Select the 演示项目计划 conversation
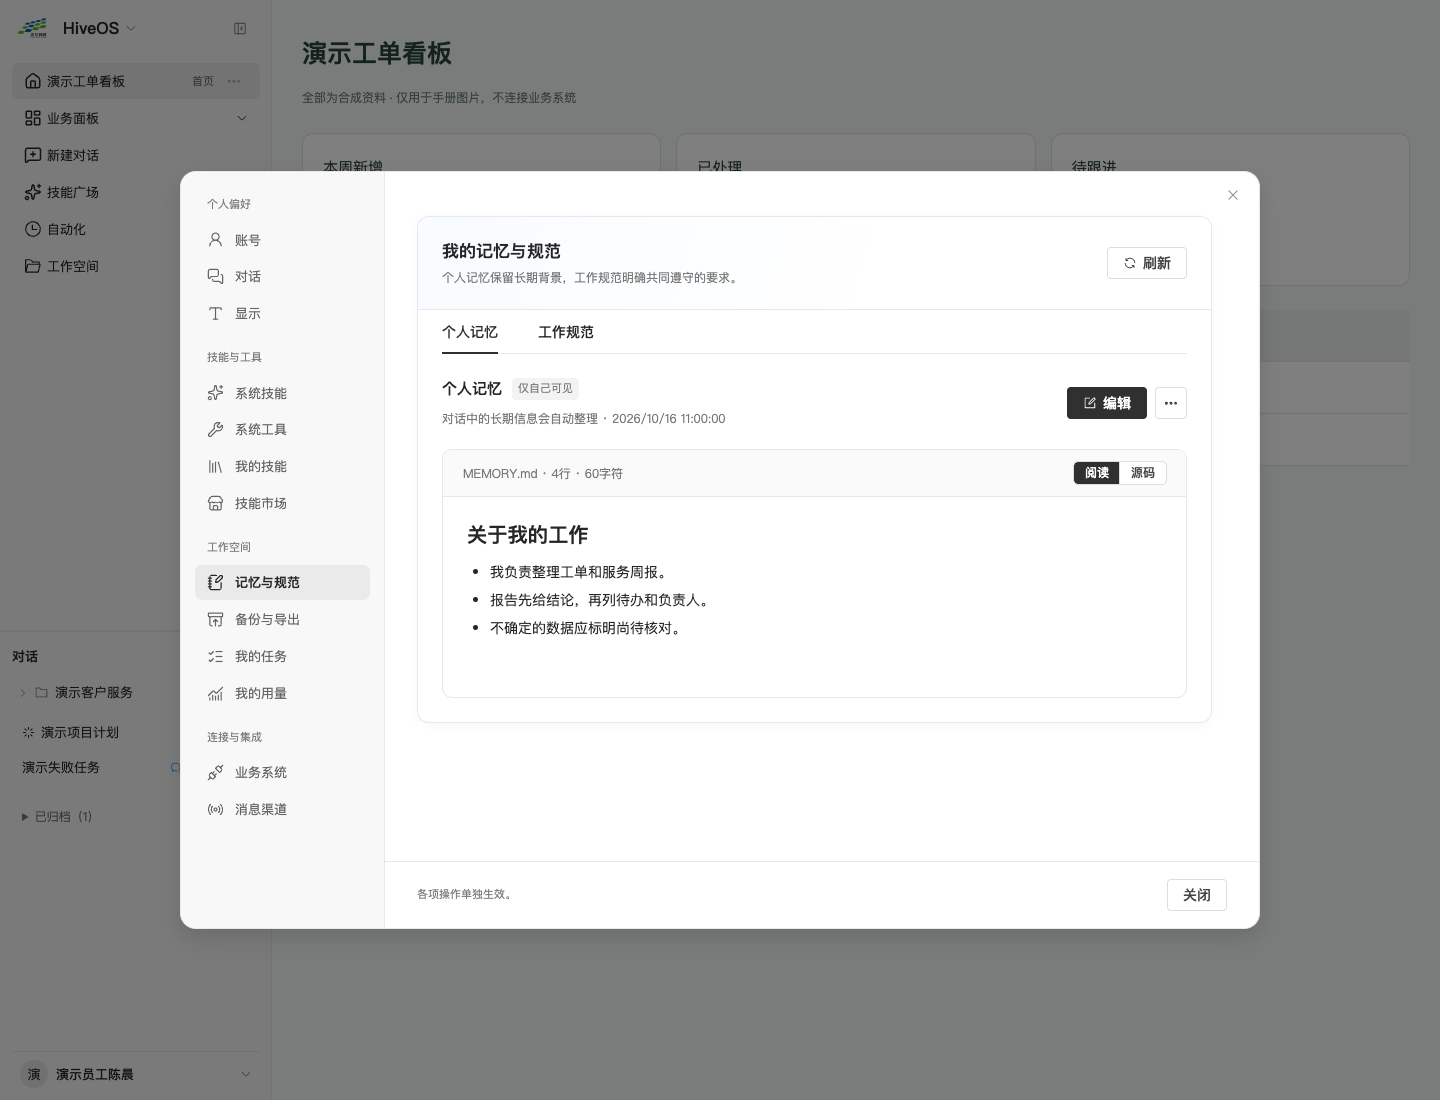This screenshot has height=1100, width=1440. click(x=80, y=733)
